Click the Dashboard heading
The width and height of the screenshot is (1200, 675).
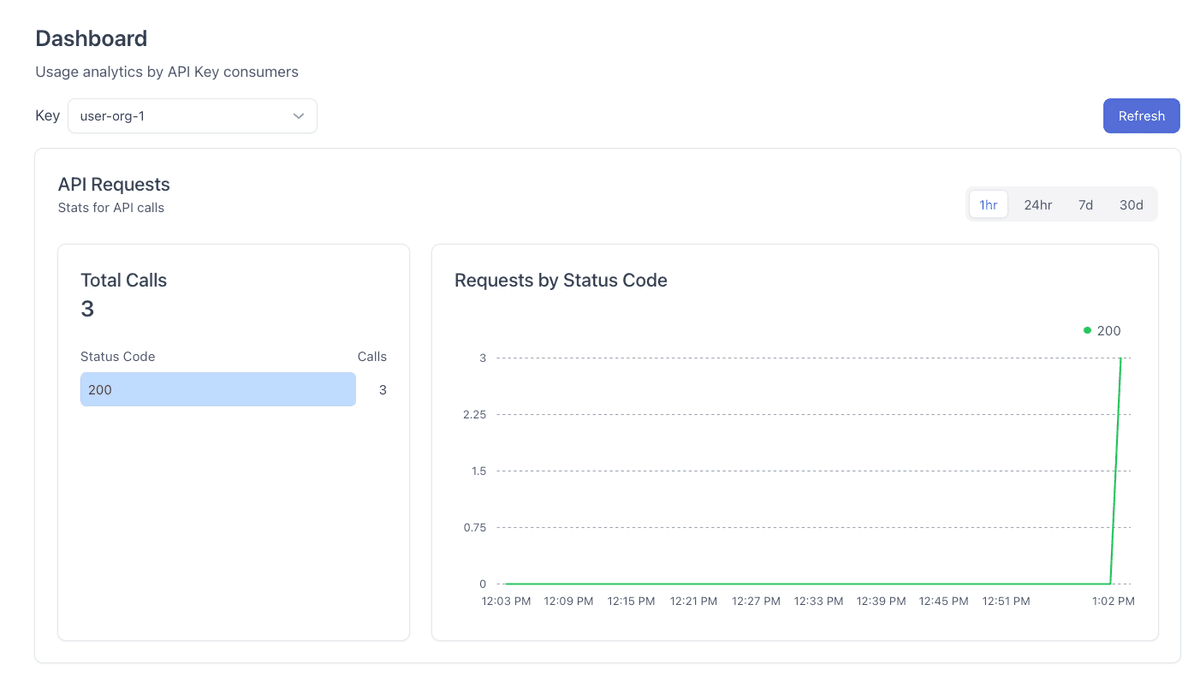click(91, 39)
